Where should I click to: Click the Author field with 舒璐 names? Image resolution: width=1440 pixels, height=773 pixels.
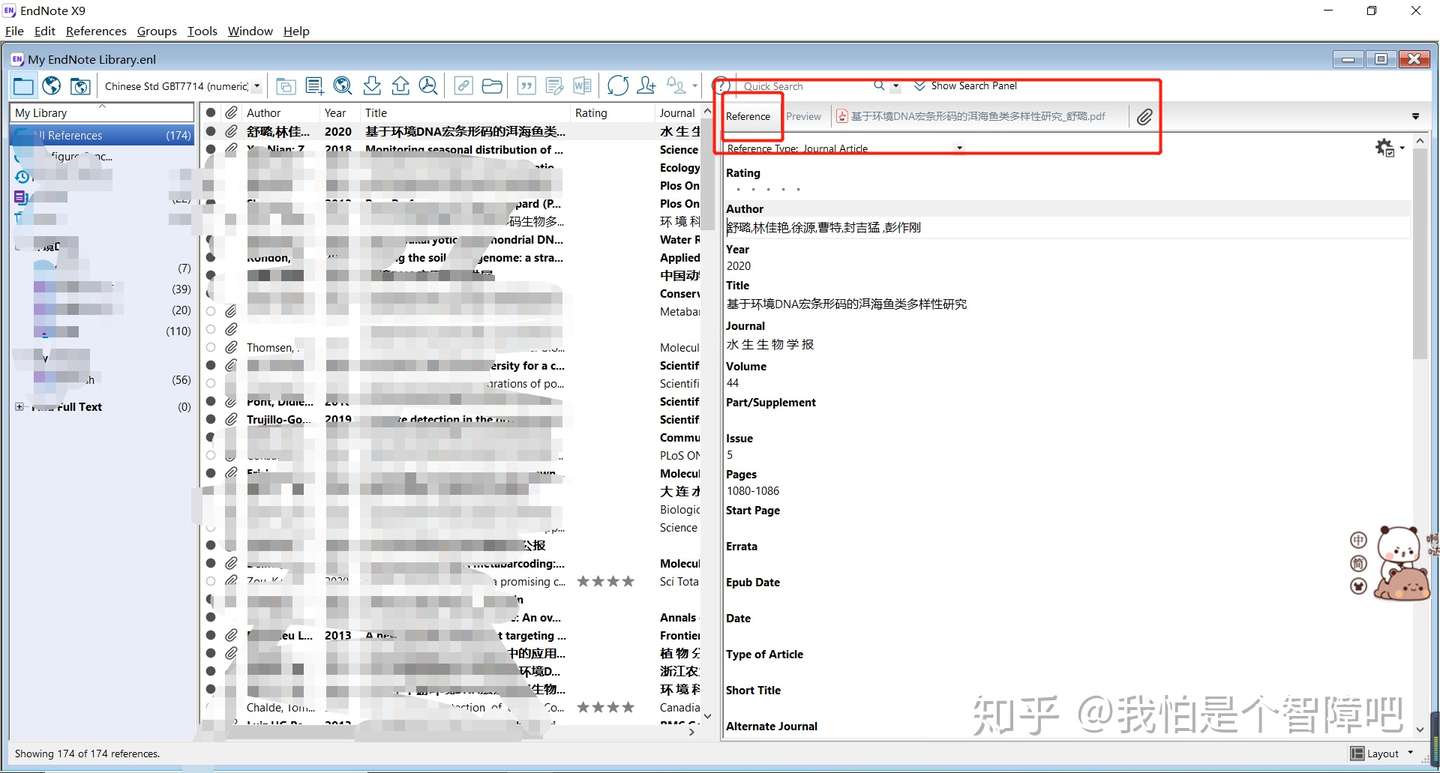click(x=1067, y=227)
